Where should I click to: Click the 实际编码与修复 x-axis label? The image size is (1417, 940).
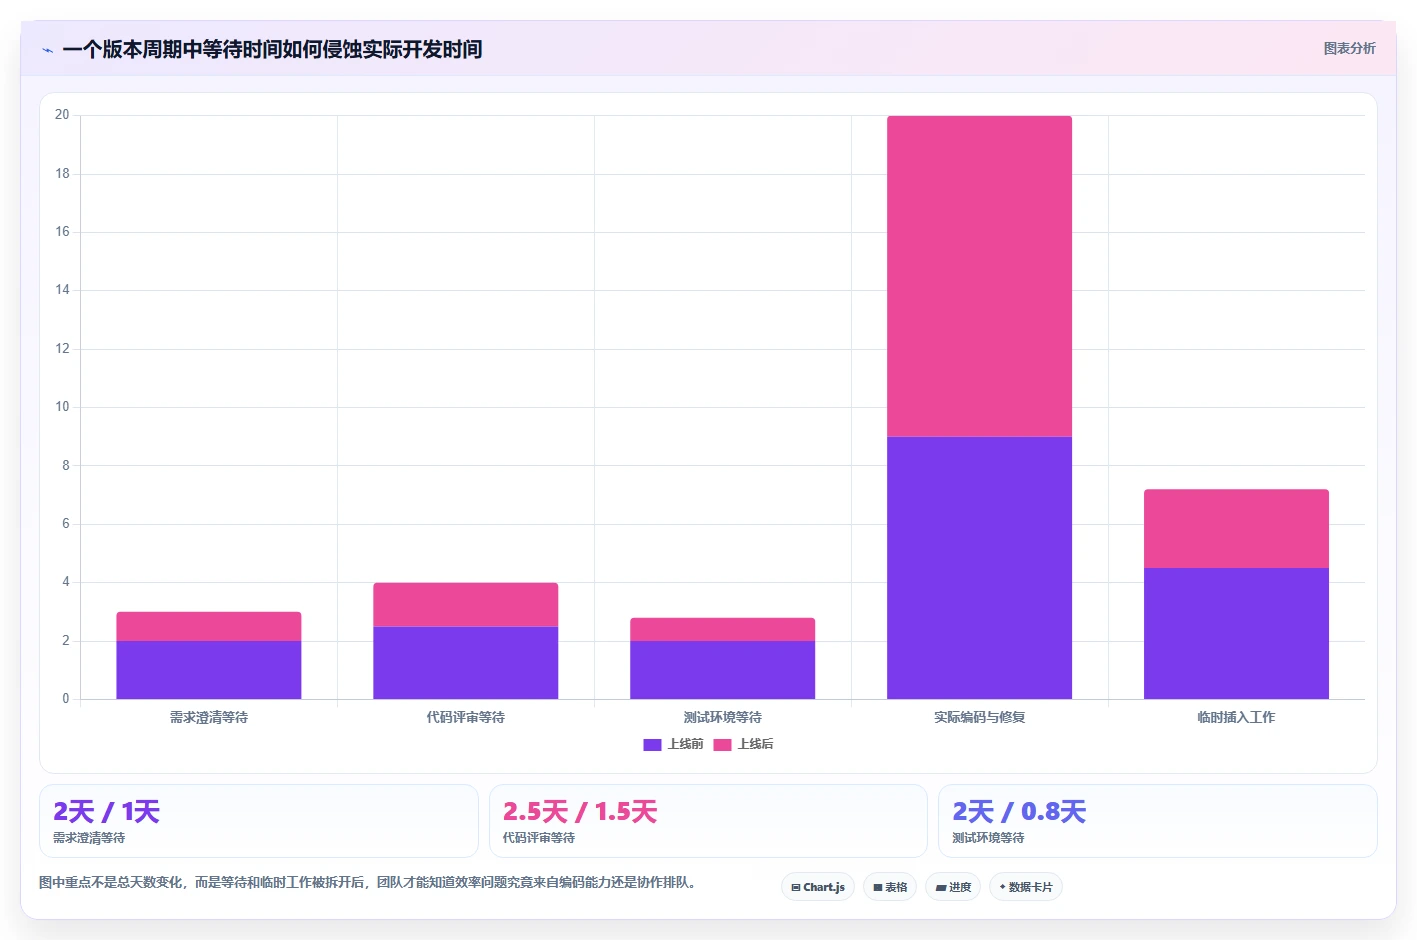[980, 717]
